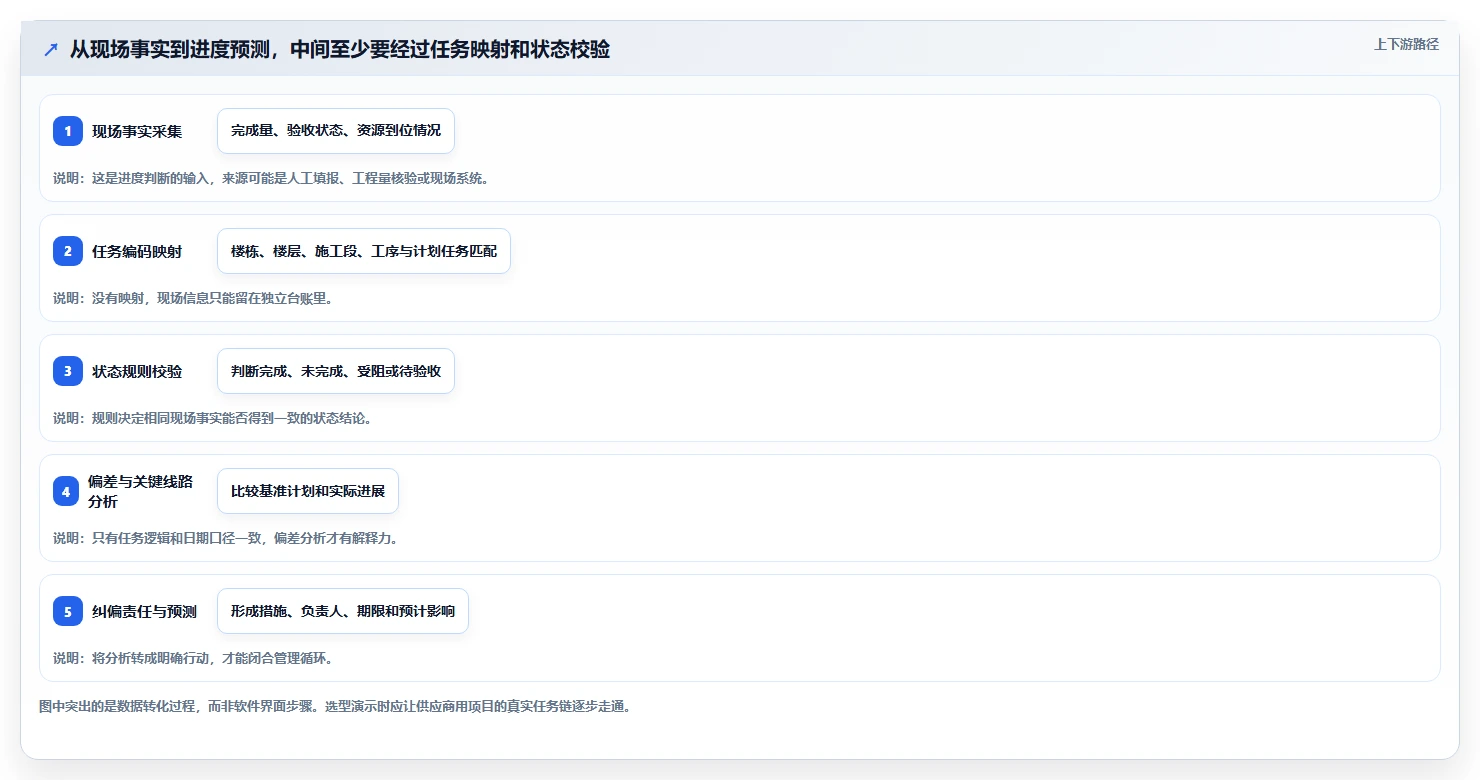Click the 上下游路径 label
1480x780 pixels.
point(1406,44)
